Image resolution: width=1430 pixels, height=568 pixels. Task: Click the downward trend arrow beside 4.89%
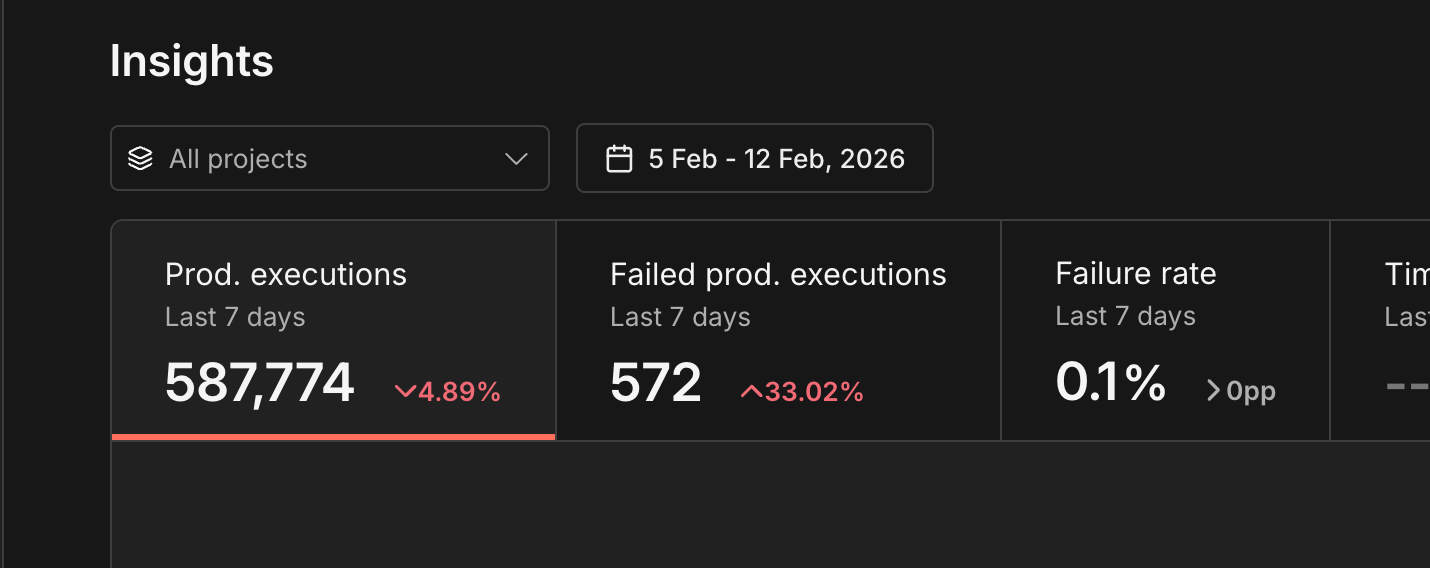pyautogui.click(x=405, y=392)
